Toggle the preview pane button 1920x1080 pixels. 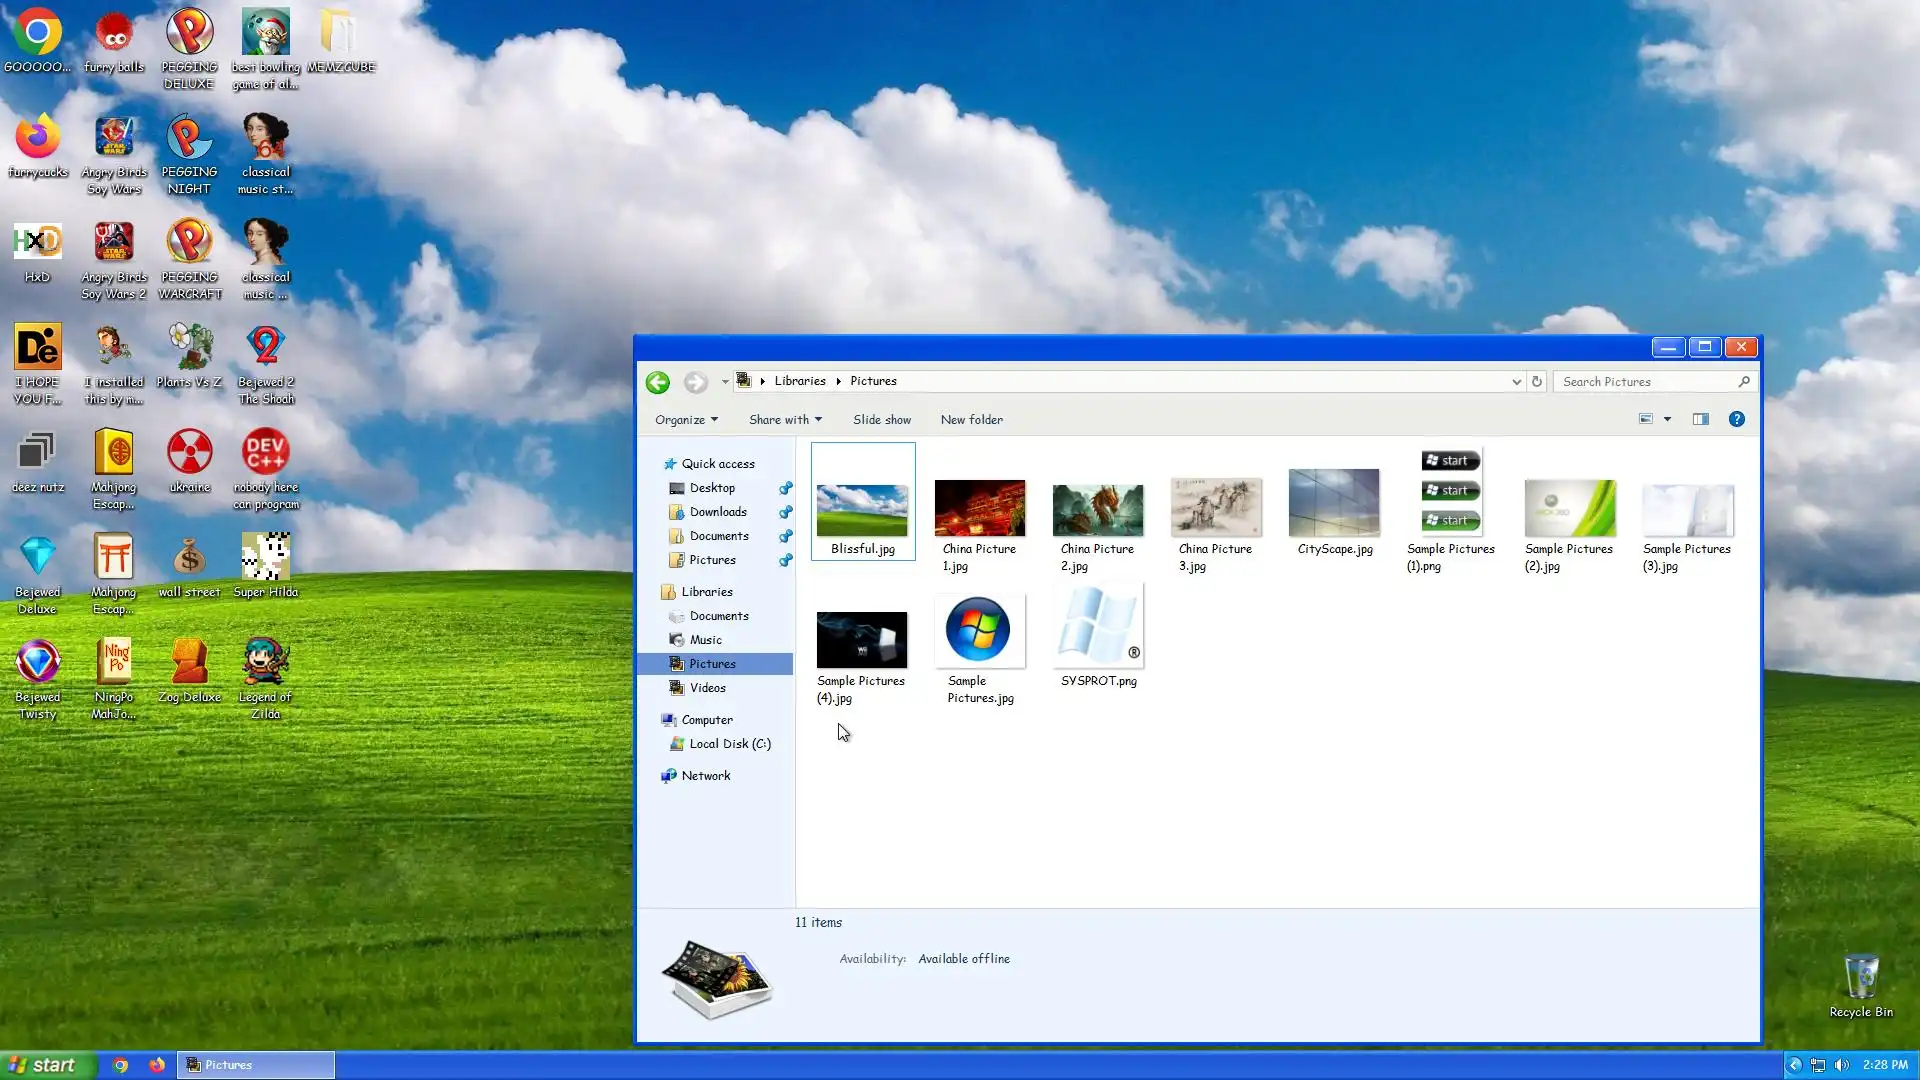[1700, 419]
